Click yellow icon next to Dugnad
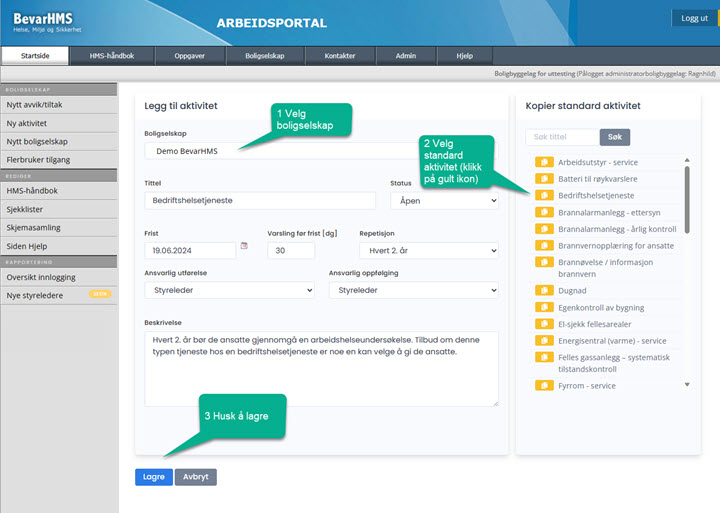This screenshot has height=513, width=720. (544, 290)
